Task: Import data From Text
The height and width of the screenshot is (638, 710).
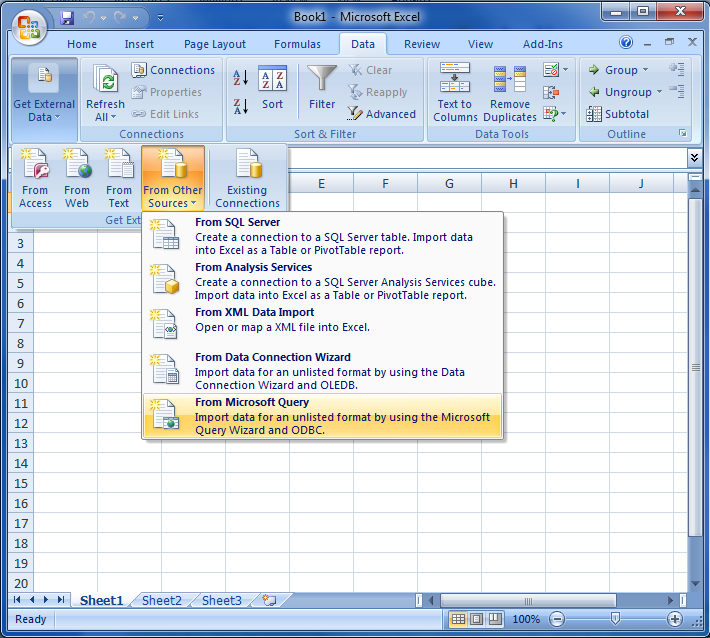Action: tap(119, 178)
